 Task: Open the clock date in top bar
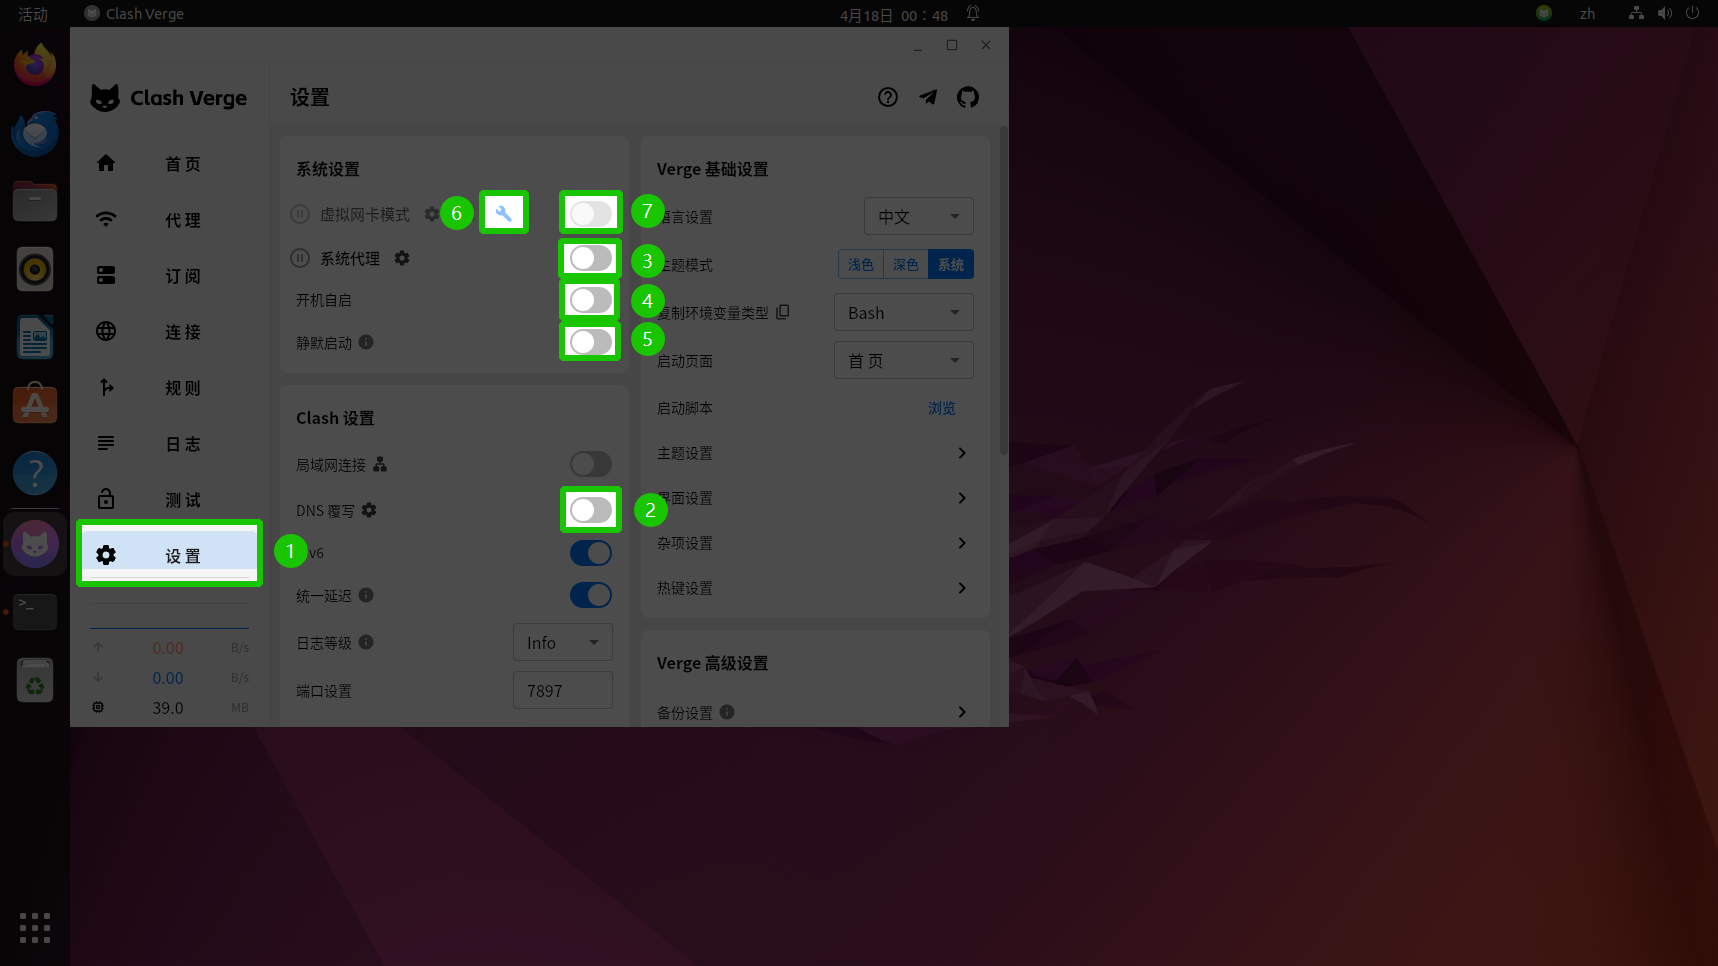pyautogui.click(x=893, y=15)
